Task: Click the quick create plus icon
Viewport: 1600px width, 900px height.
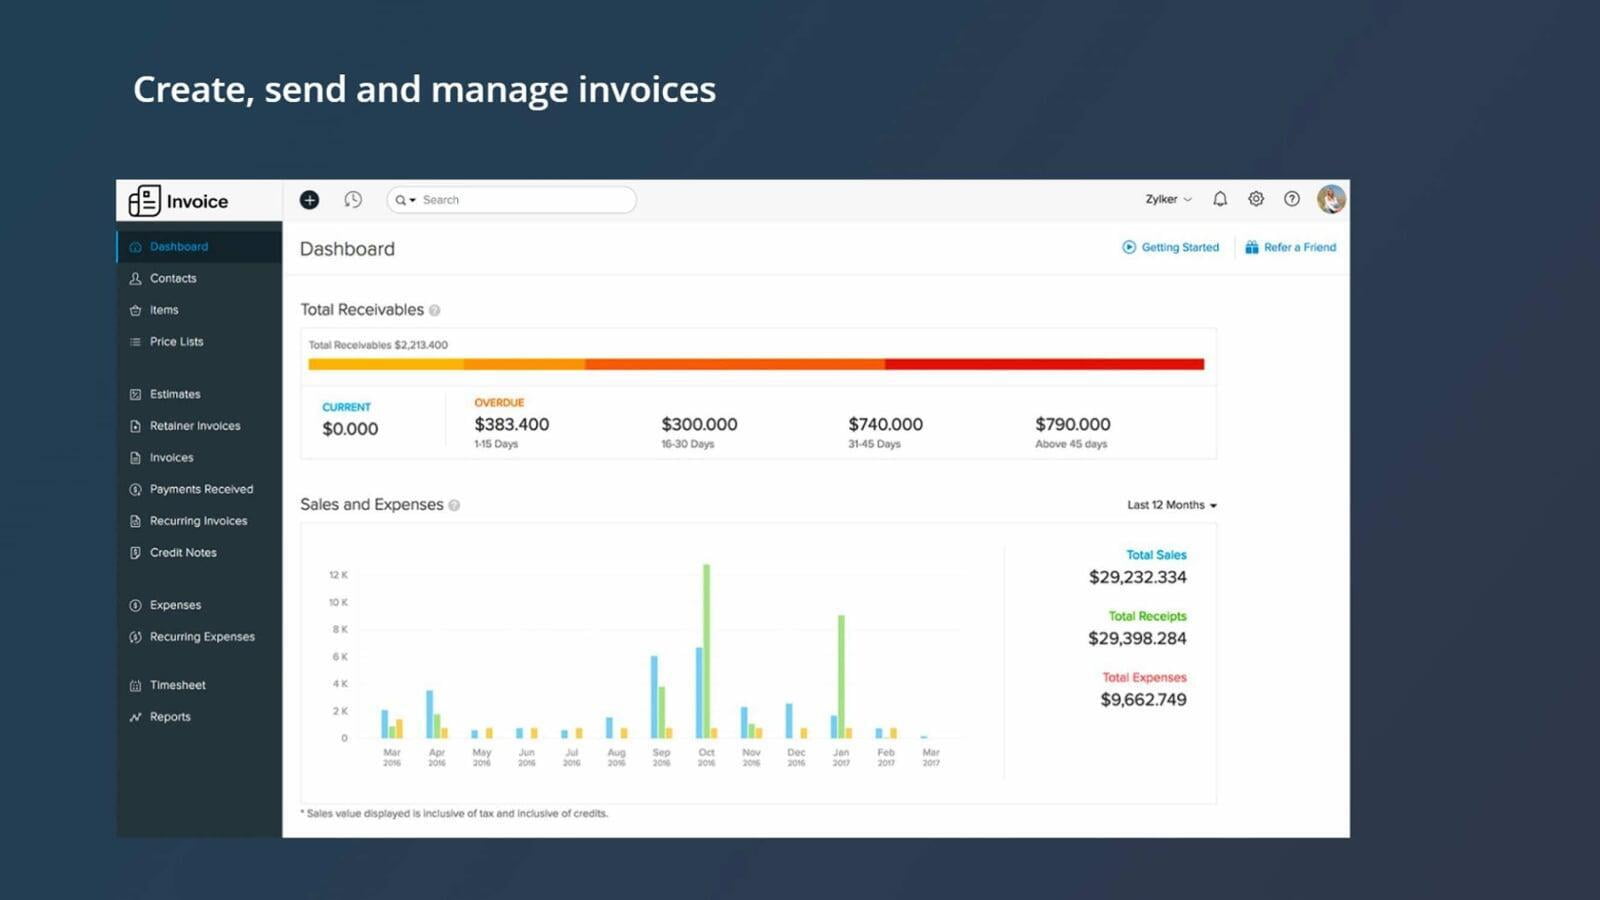Action: pyautogui.click(x=309, y=200)
